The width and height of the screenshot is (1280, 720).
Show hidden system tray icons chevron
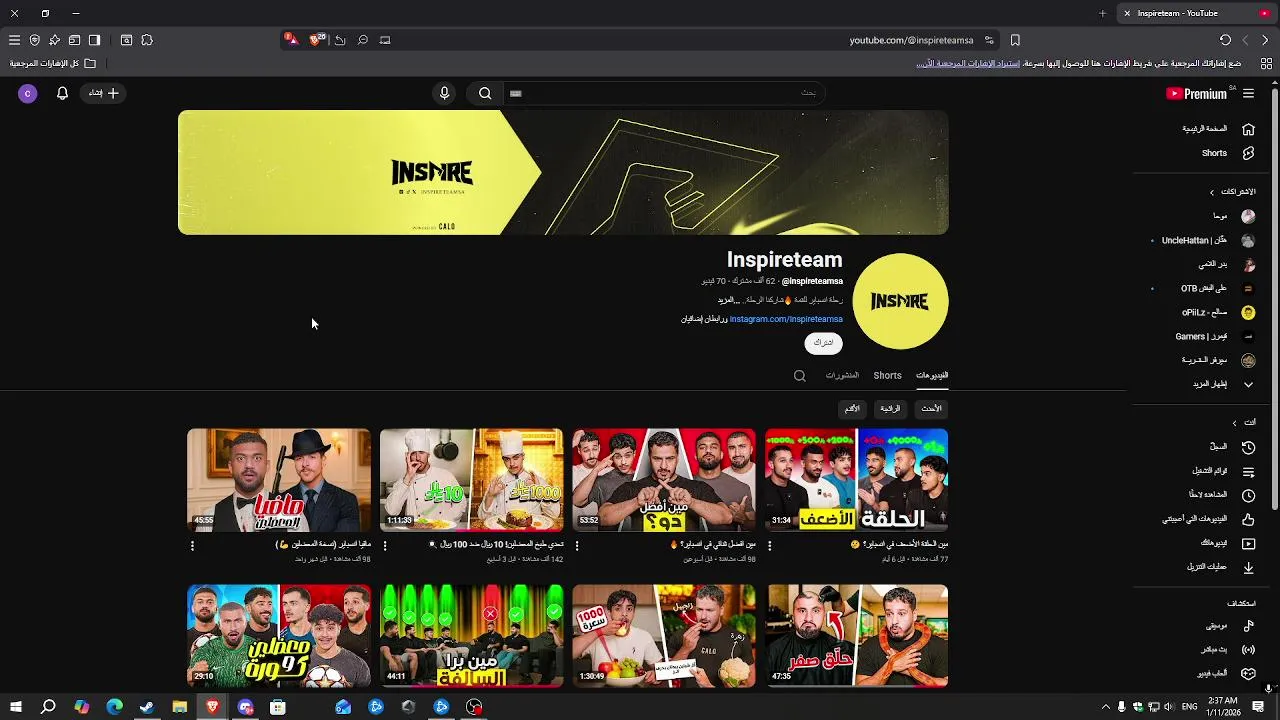point(1105,707)
